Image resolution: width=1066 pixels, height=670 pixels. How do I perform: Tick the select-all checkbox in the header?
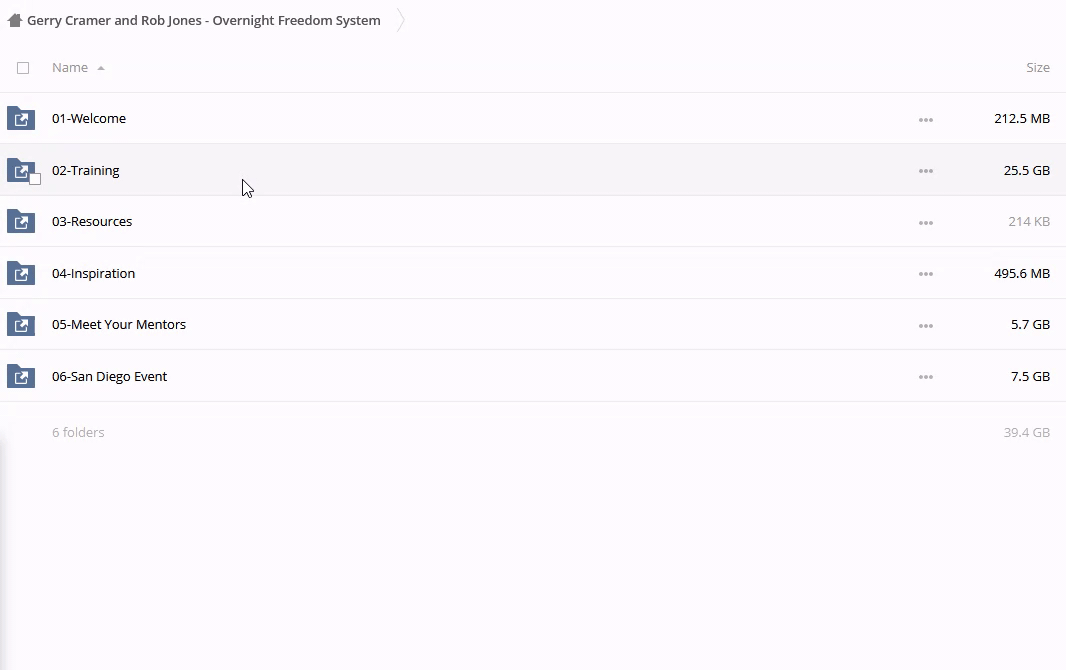coord(23,68)
